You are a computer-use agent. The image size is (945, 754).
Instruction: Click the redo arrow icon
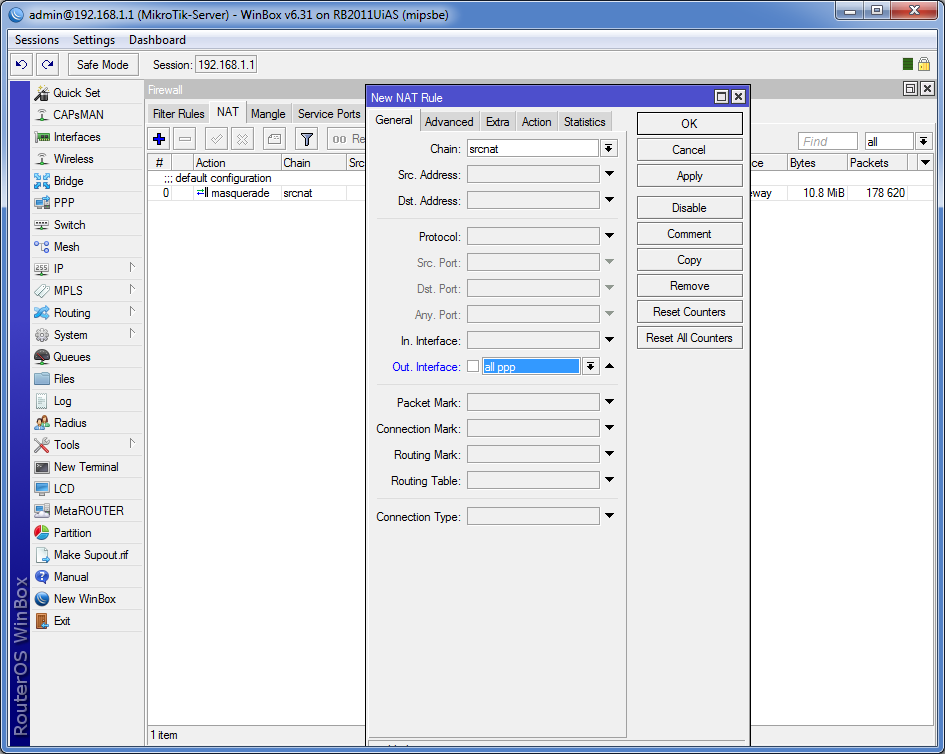point(47,64)
